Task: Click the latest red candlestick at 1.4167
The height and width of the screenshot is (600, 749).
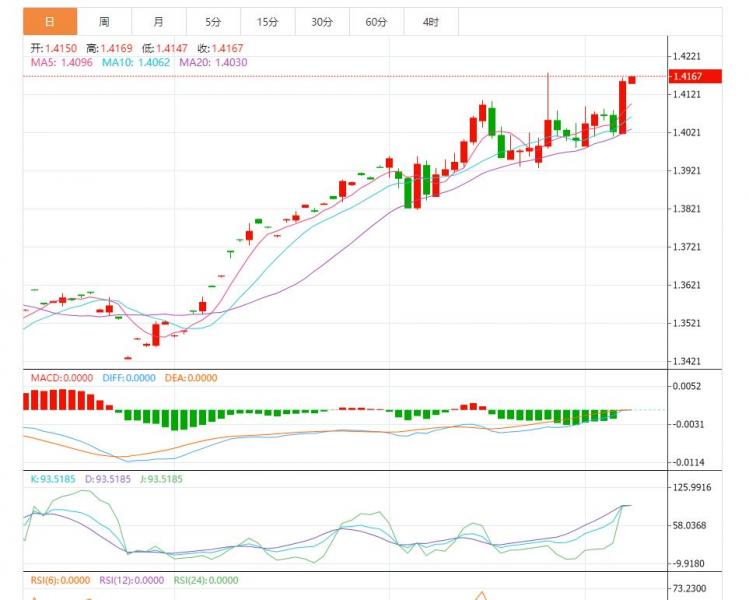Action: point(632,80)
